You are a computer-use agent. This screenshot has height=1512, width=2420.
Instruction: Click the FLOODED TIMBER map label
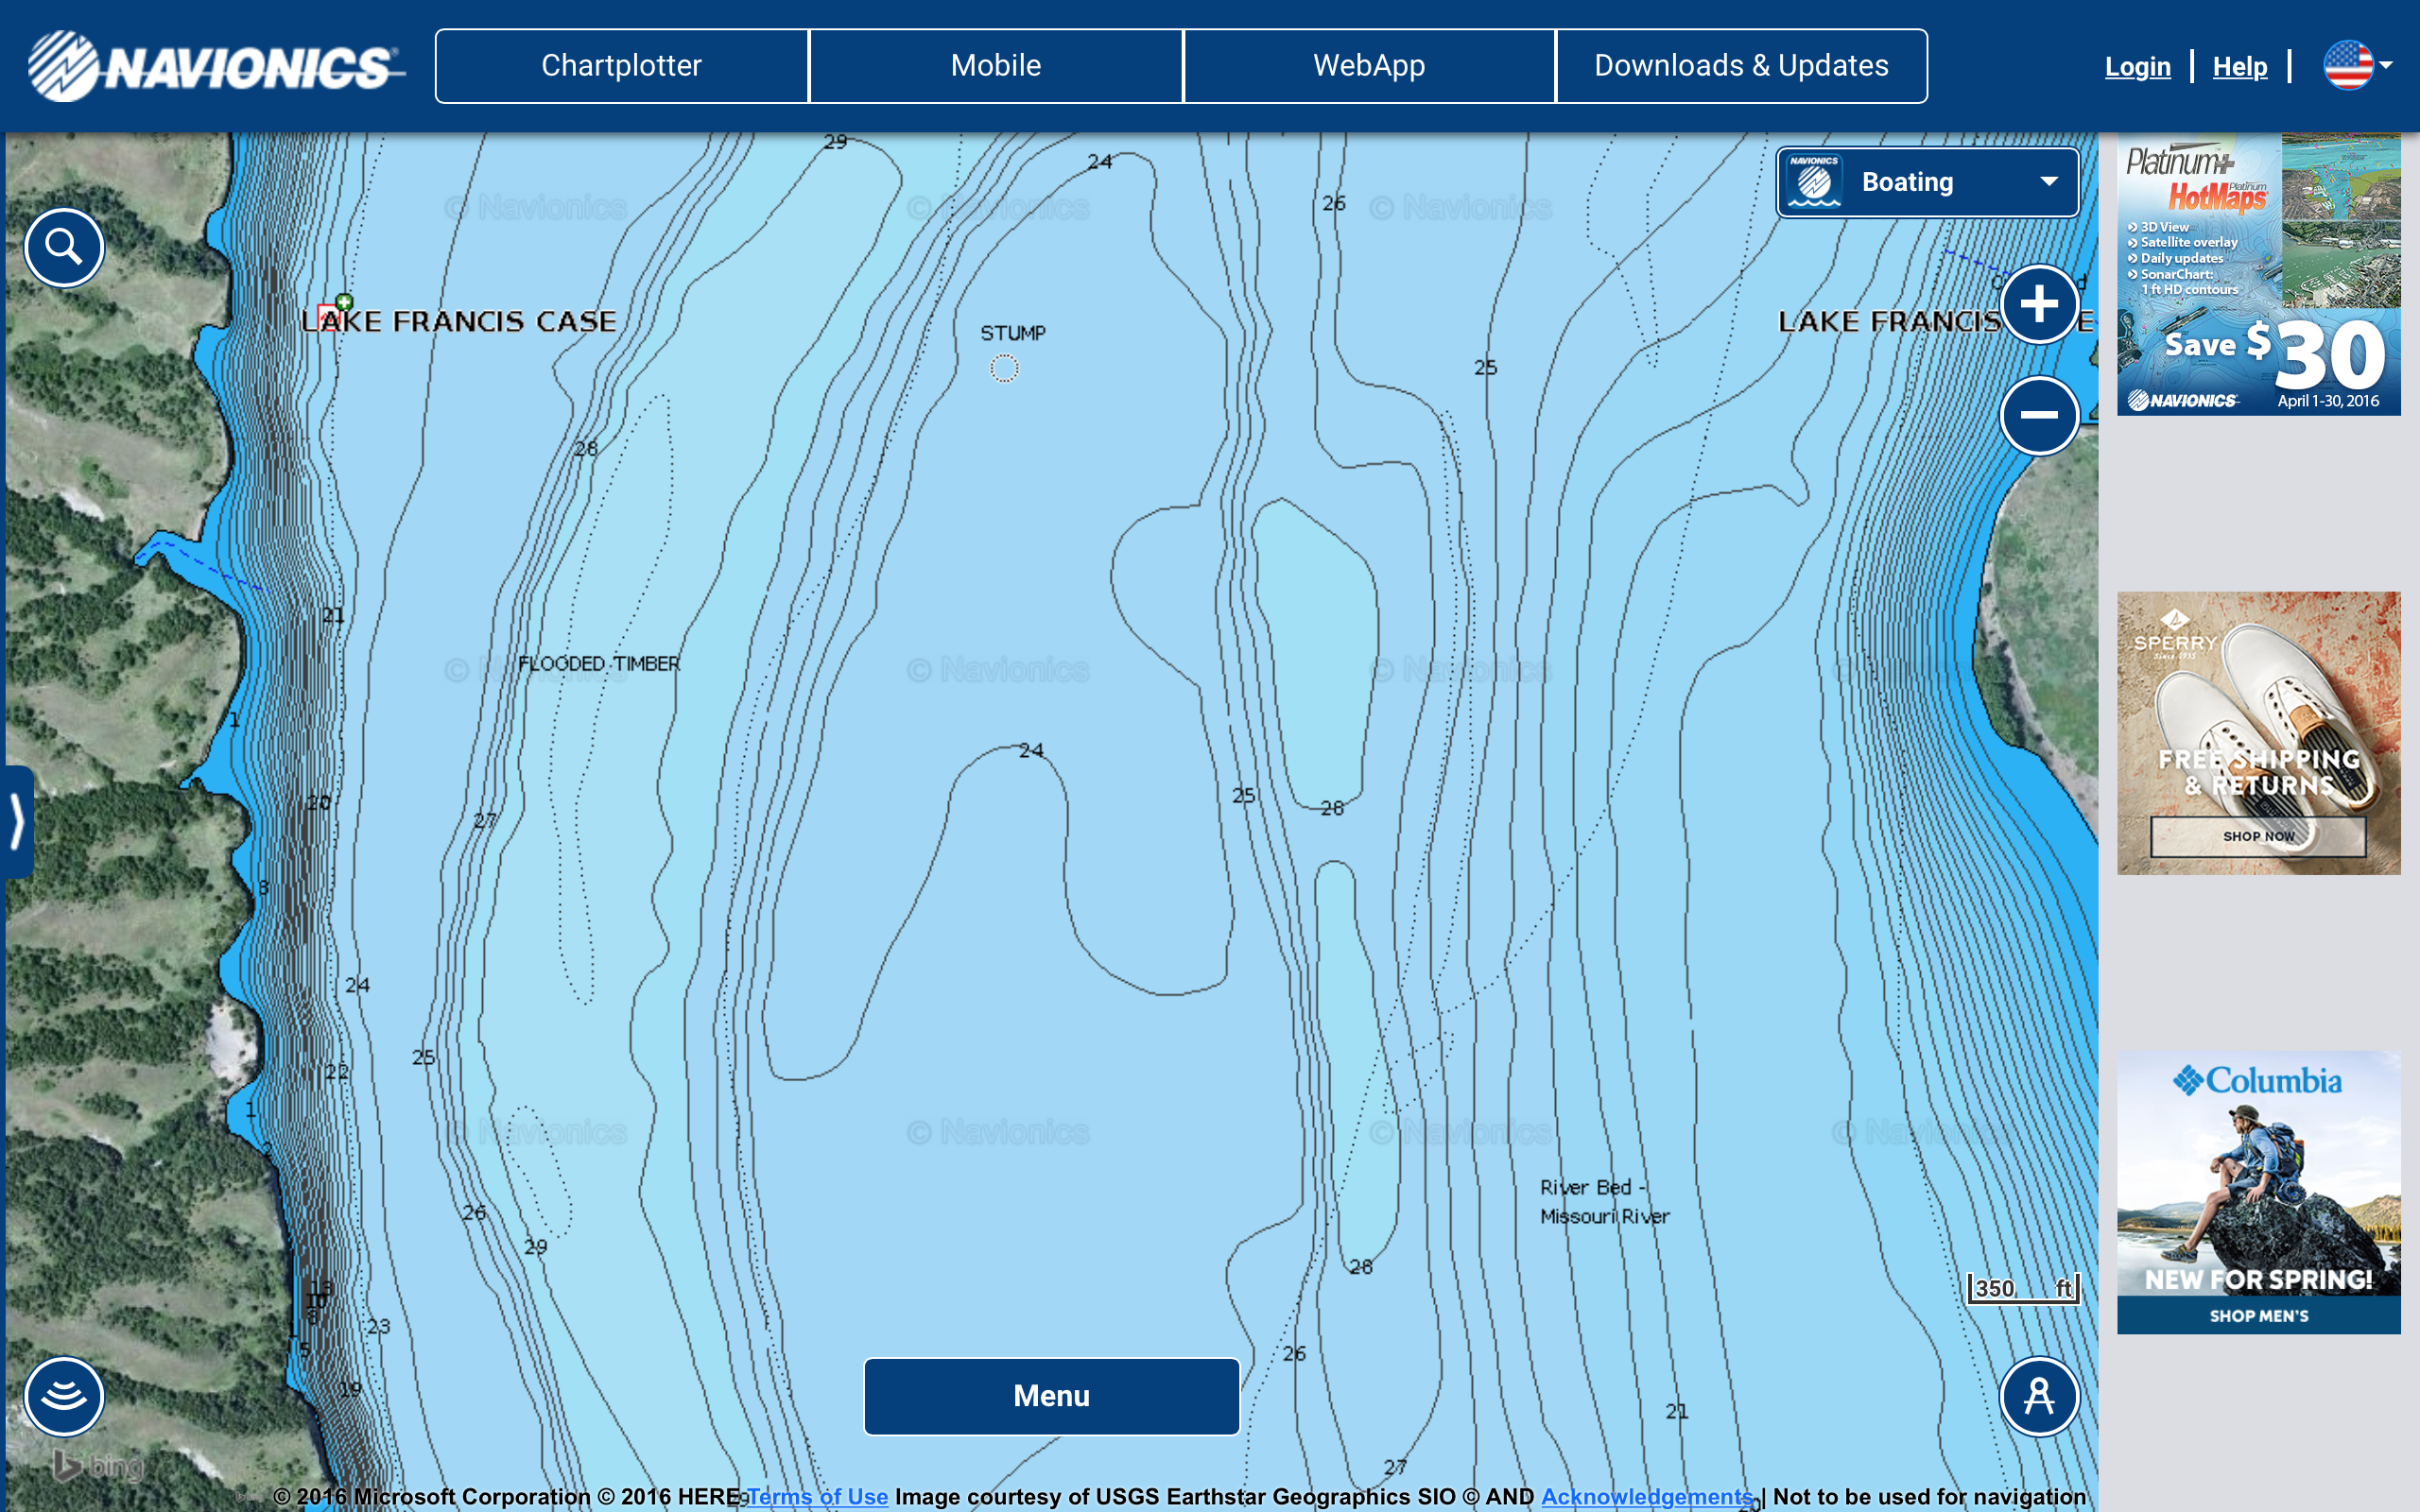[599, 663]
